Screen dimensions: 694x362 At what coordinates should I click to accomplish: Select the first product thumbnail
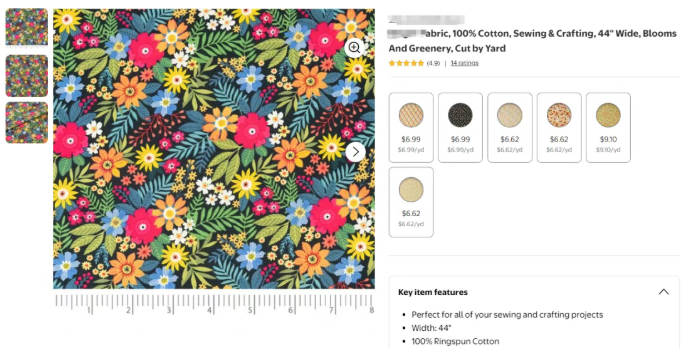(27, 27)
